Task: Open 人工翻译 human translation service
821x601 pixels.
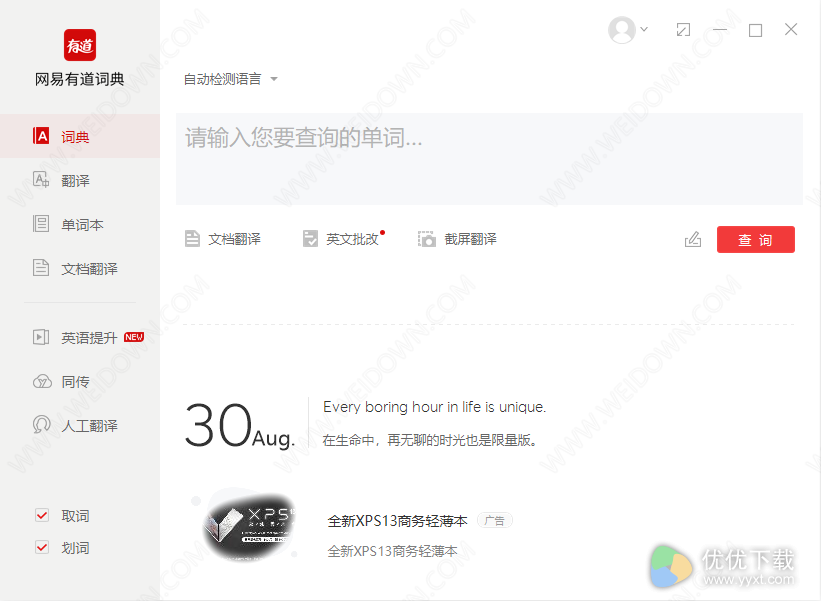Action: coord(80,426)
